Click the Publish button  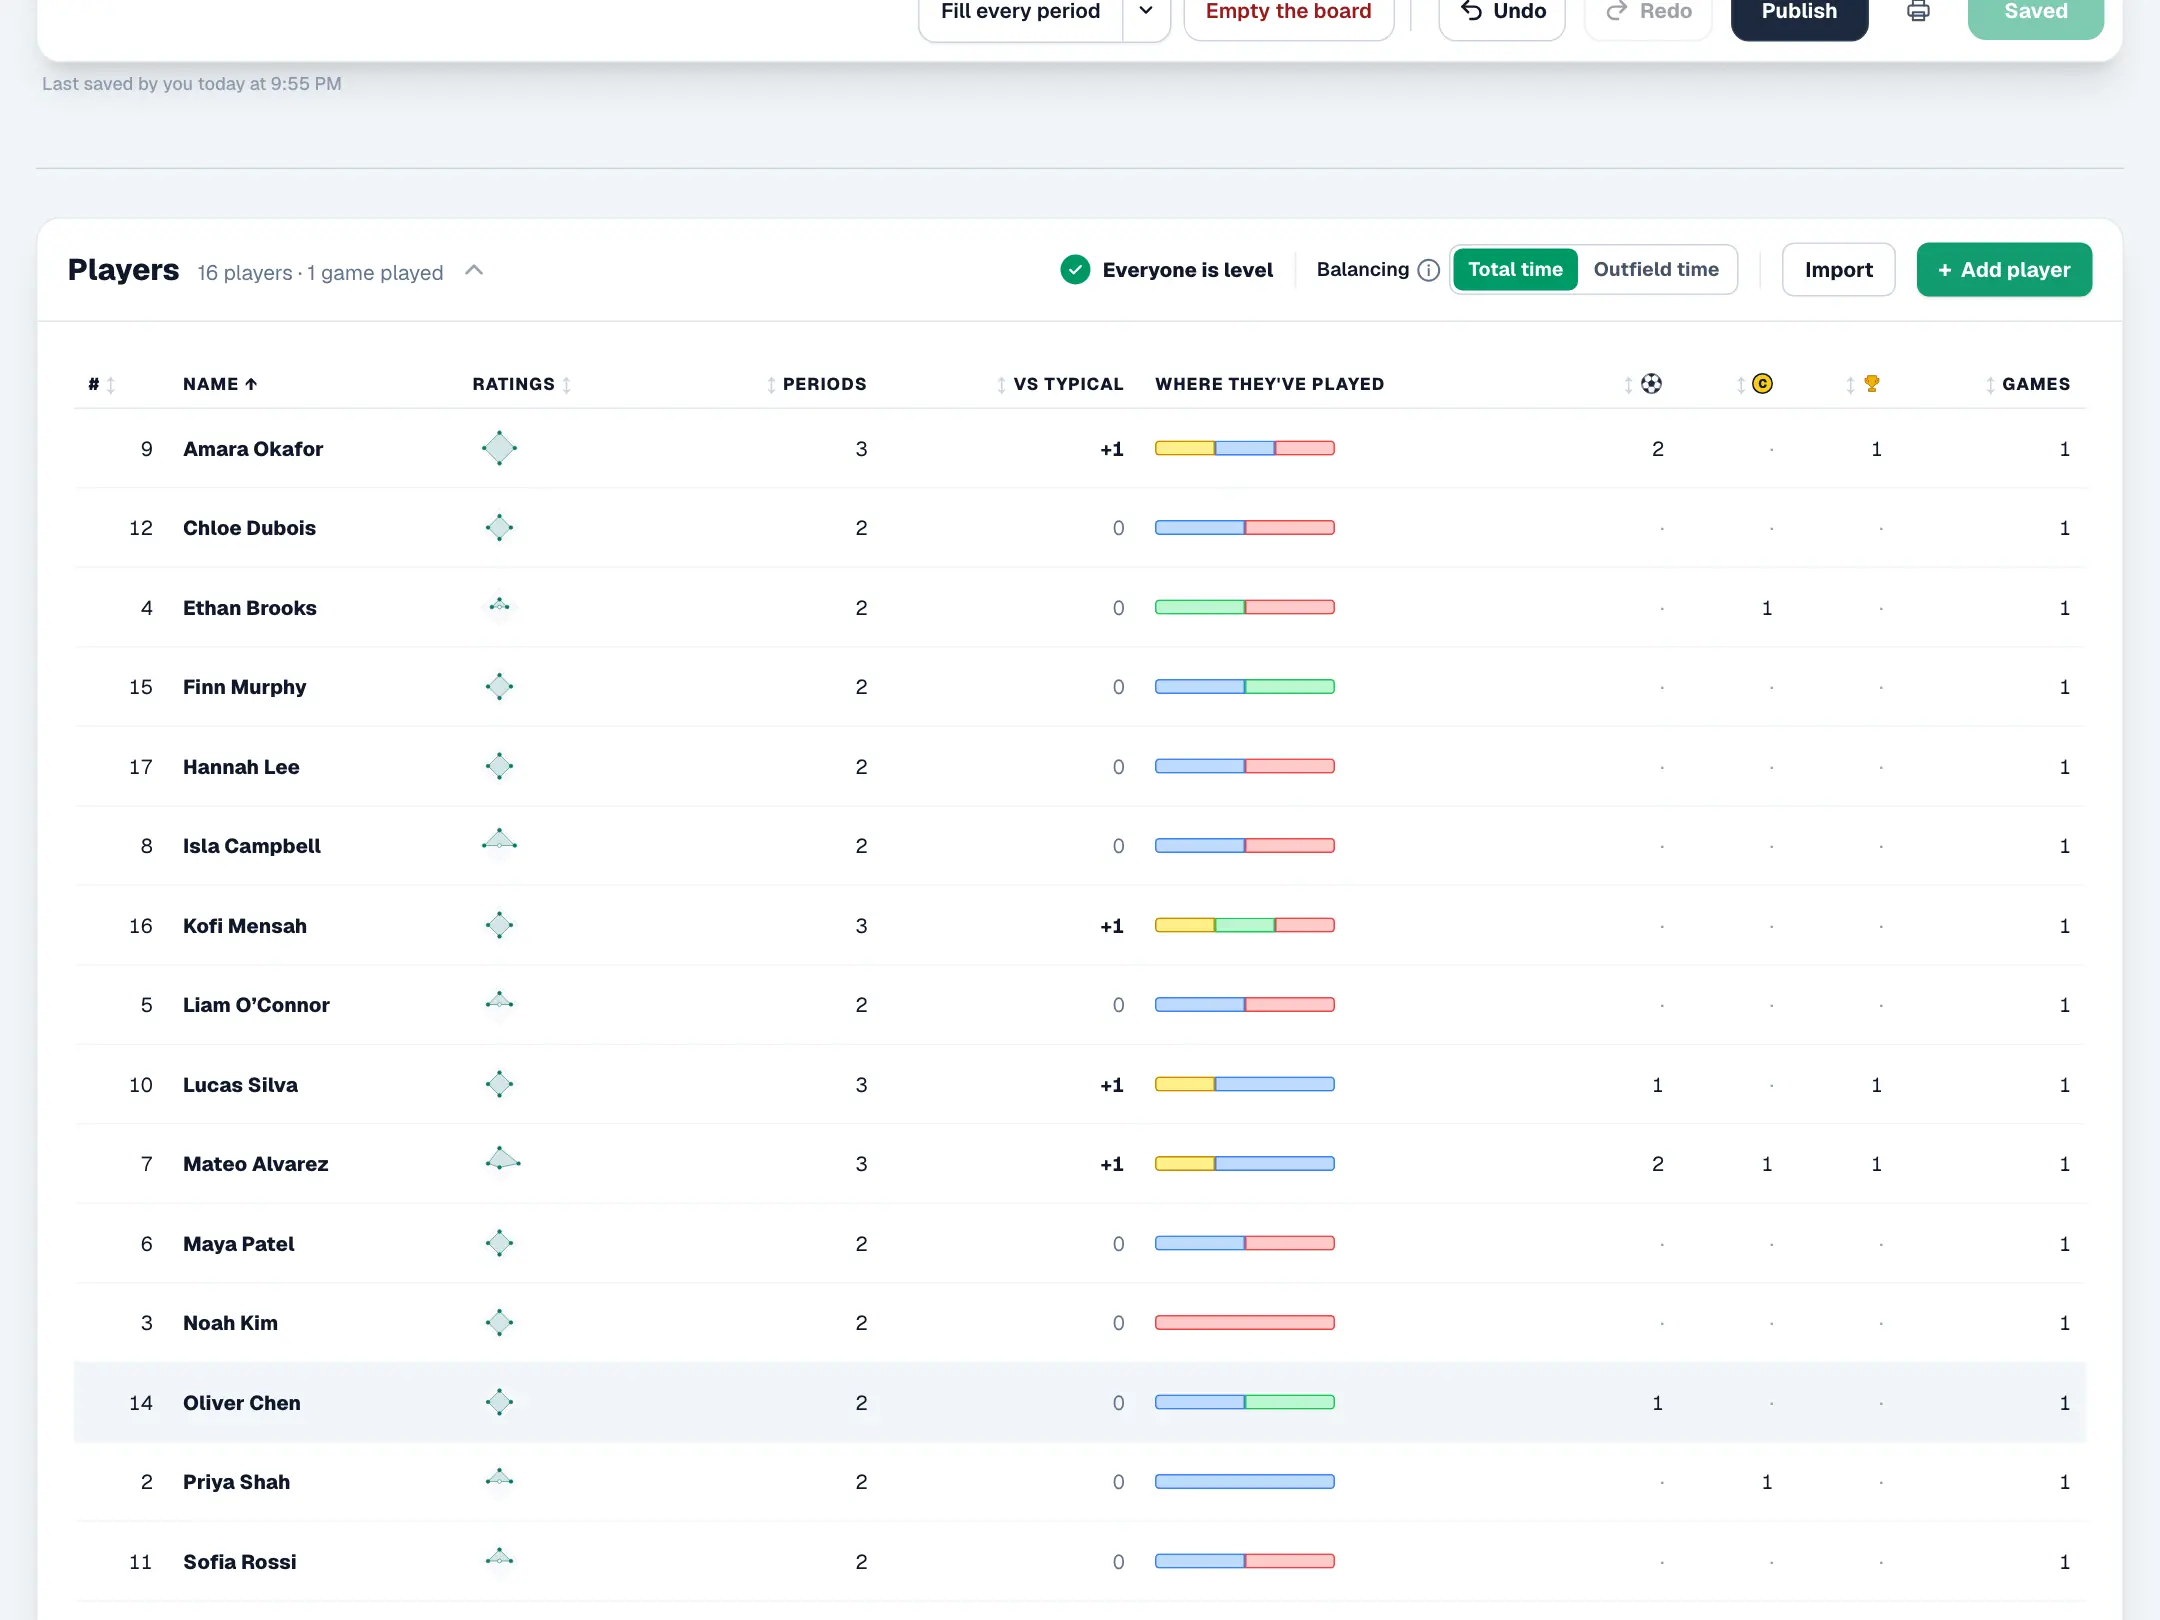(x=1799, y=11)
